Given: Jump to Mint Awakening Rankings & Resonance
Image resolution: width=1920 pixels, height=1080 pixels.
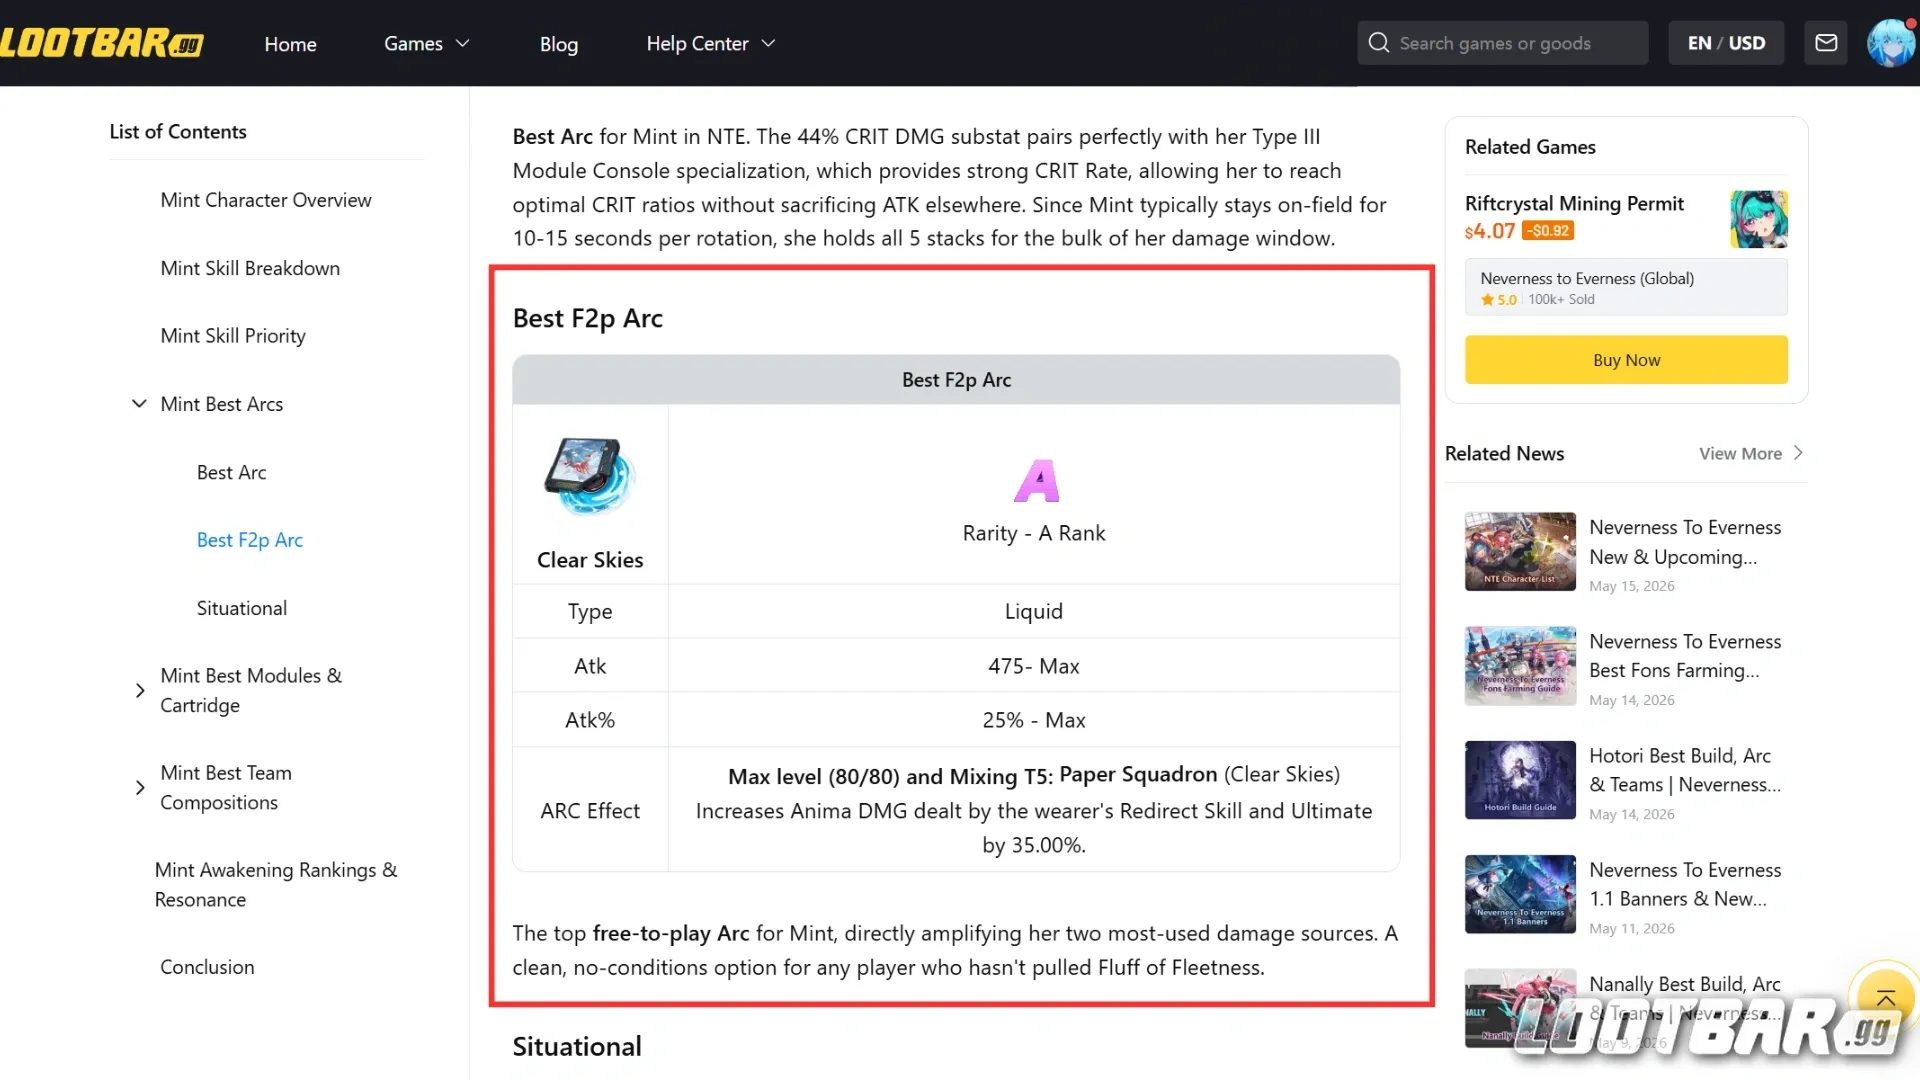Looking at the screenshot, I should [x=276, y=885].
